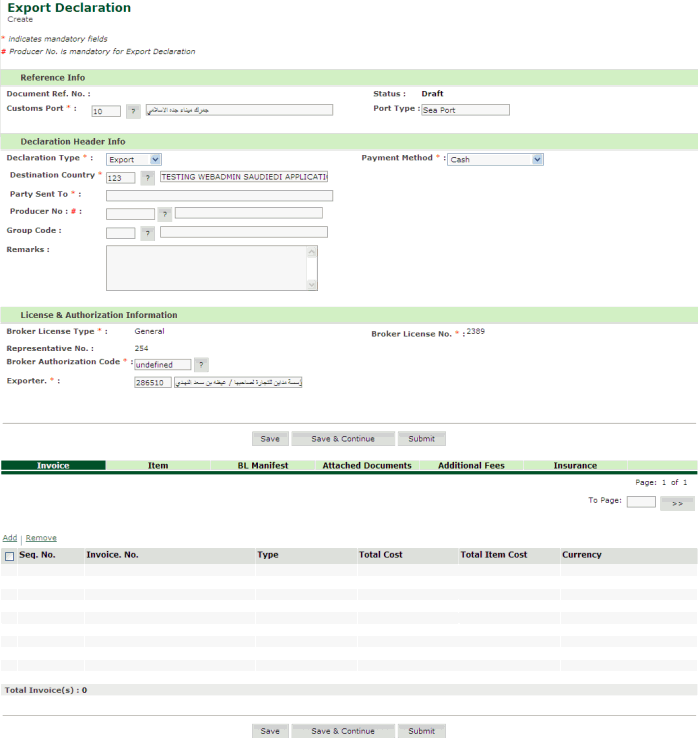
Task: Select the Attached Documents tab
Action: point(367,466)
